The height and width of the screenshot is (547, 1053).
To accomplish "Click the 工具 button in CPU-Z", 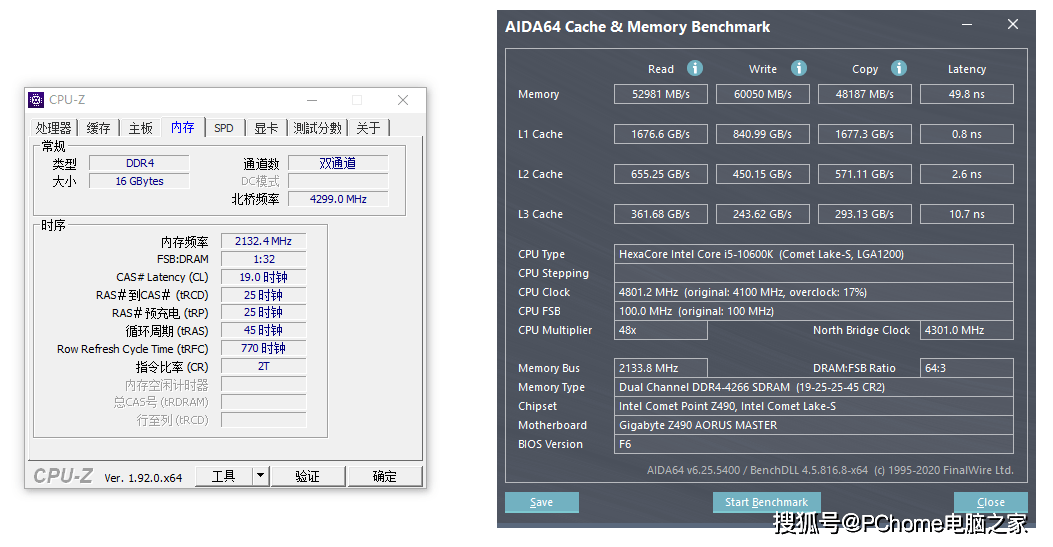I will (x=224, y=477).
